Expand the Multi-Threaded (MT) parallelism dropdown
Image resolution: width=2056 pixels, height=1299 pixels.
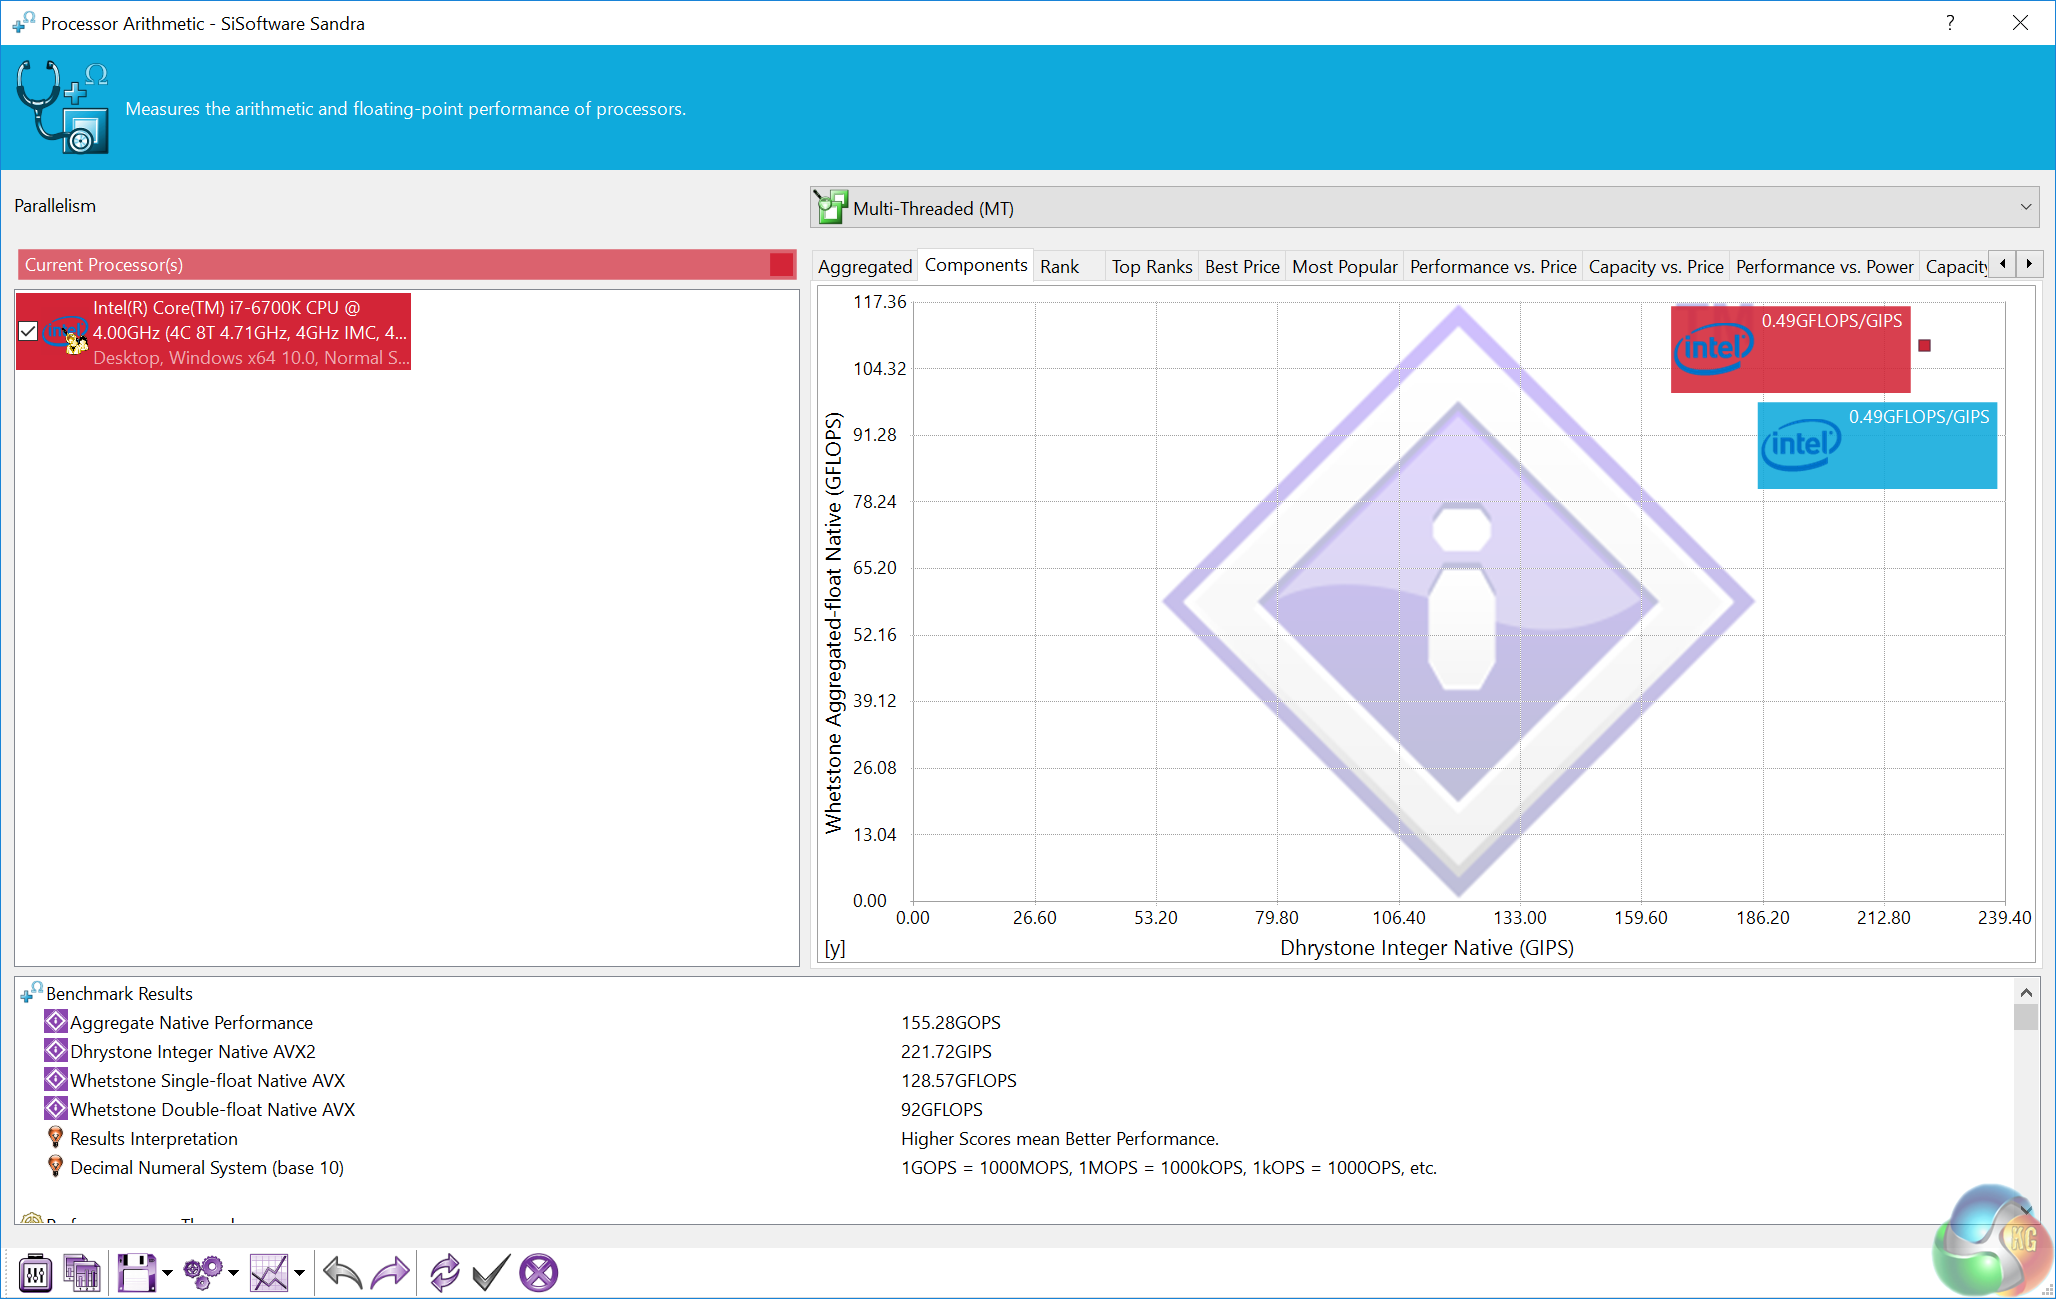click(x=2025, y=208)
